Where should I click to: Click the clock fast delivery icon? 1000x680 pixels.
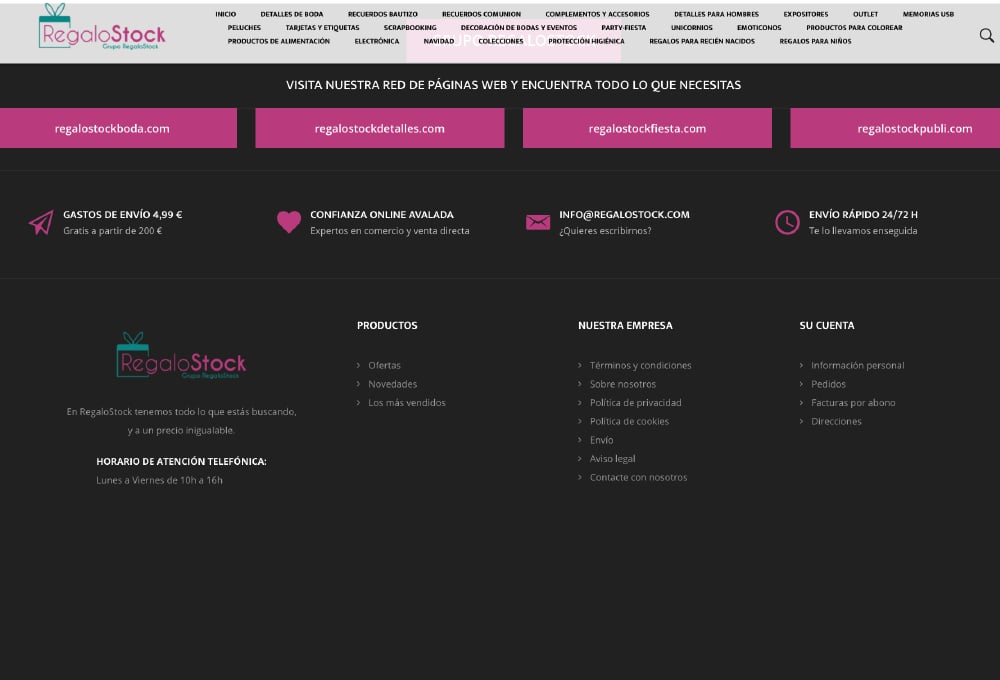click(787, 222)
